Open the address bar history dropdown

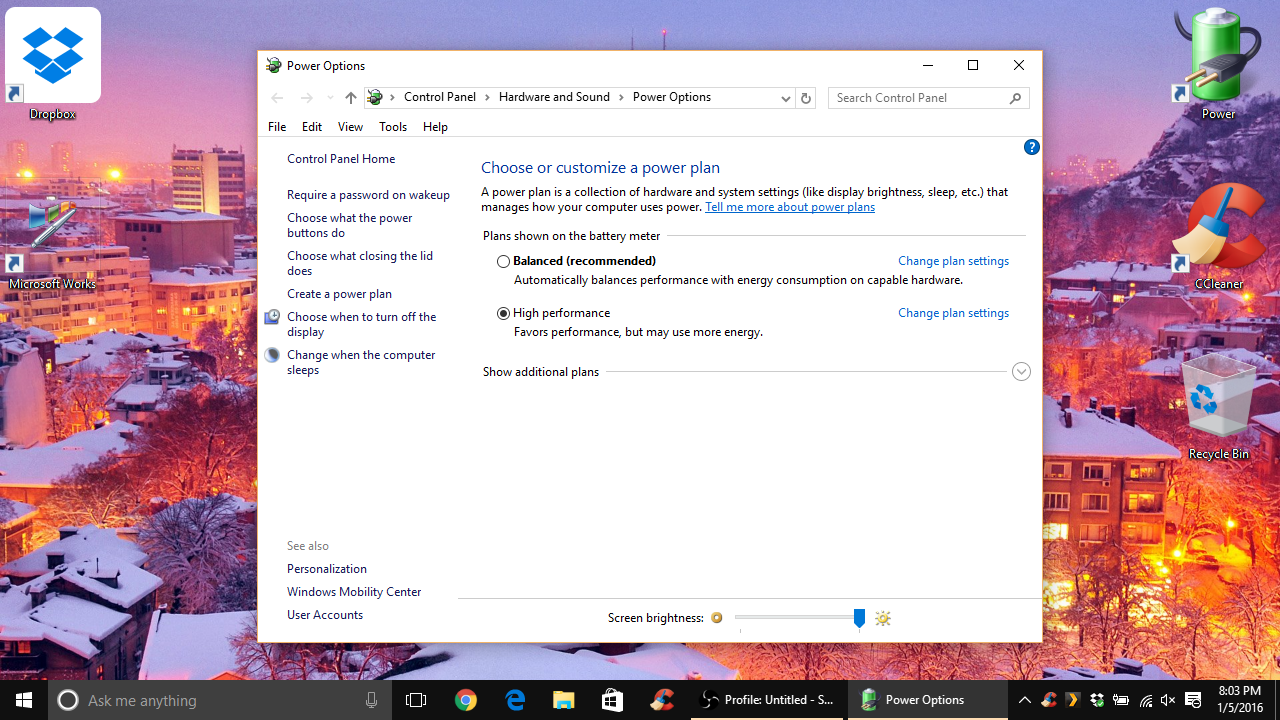[785, 98]
